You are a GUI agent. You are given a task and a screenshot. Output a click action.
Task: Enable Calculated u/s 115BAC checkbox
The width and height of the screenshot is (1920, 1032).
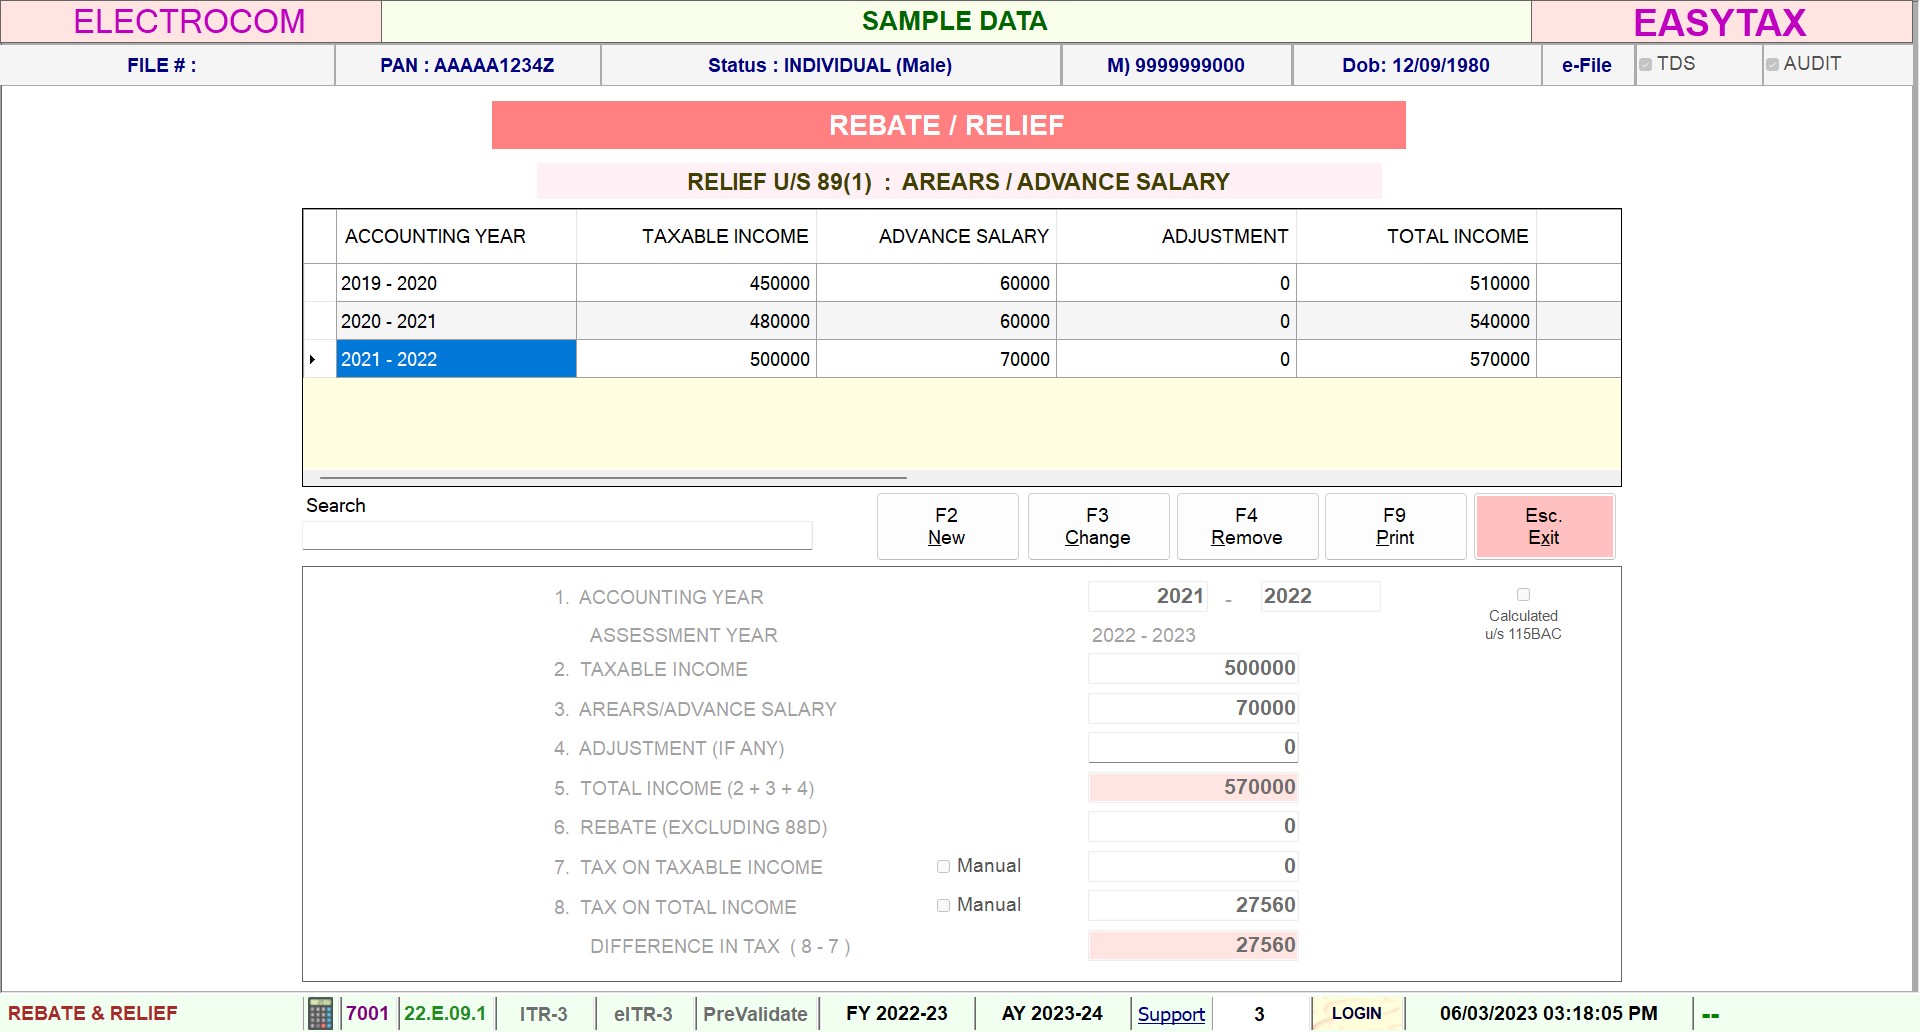(x=1523, y=594)
